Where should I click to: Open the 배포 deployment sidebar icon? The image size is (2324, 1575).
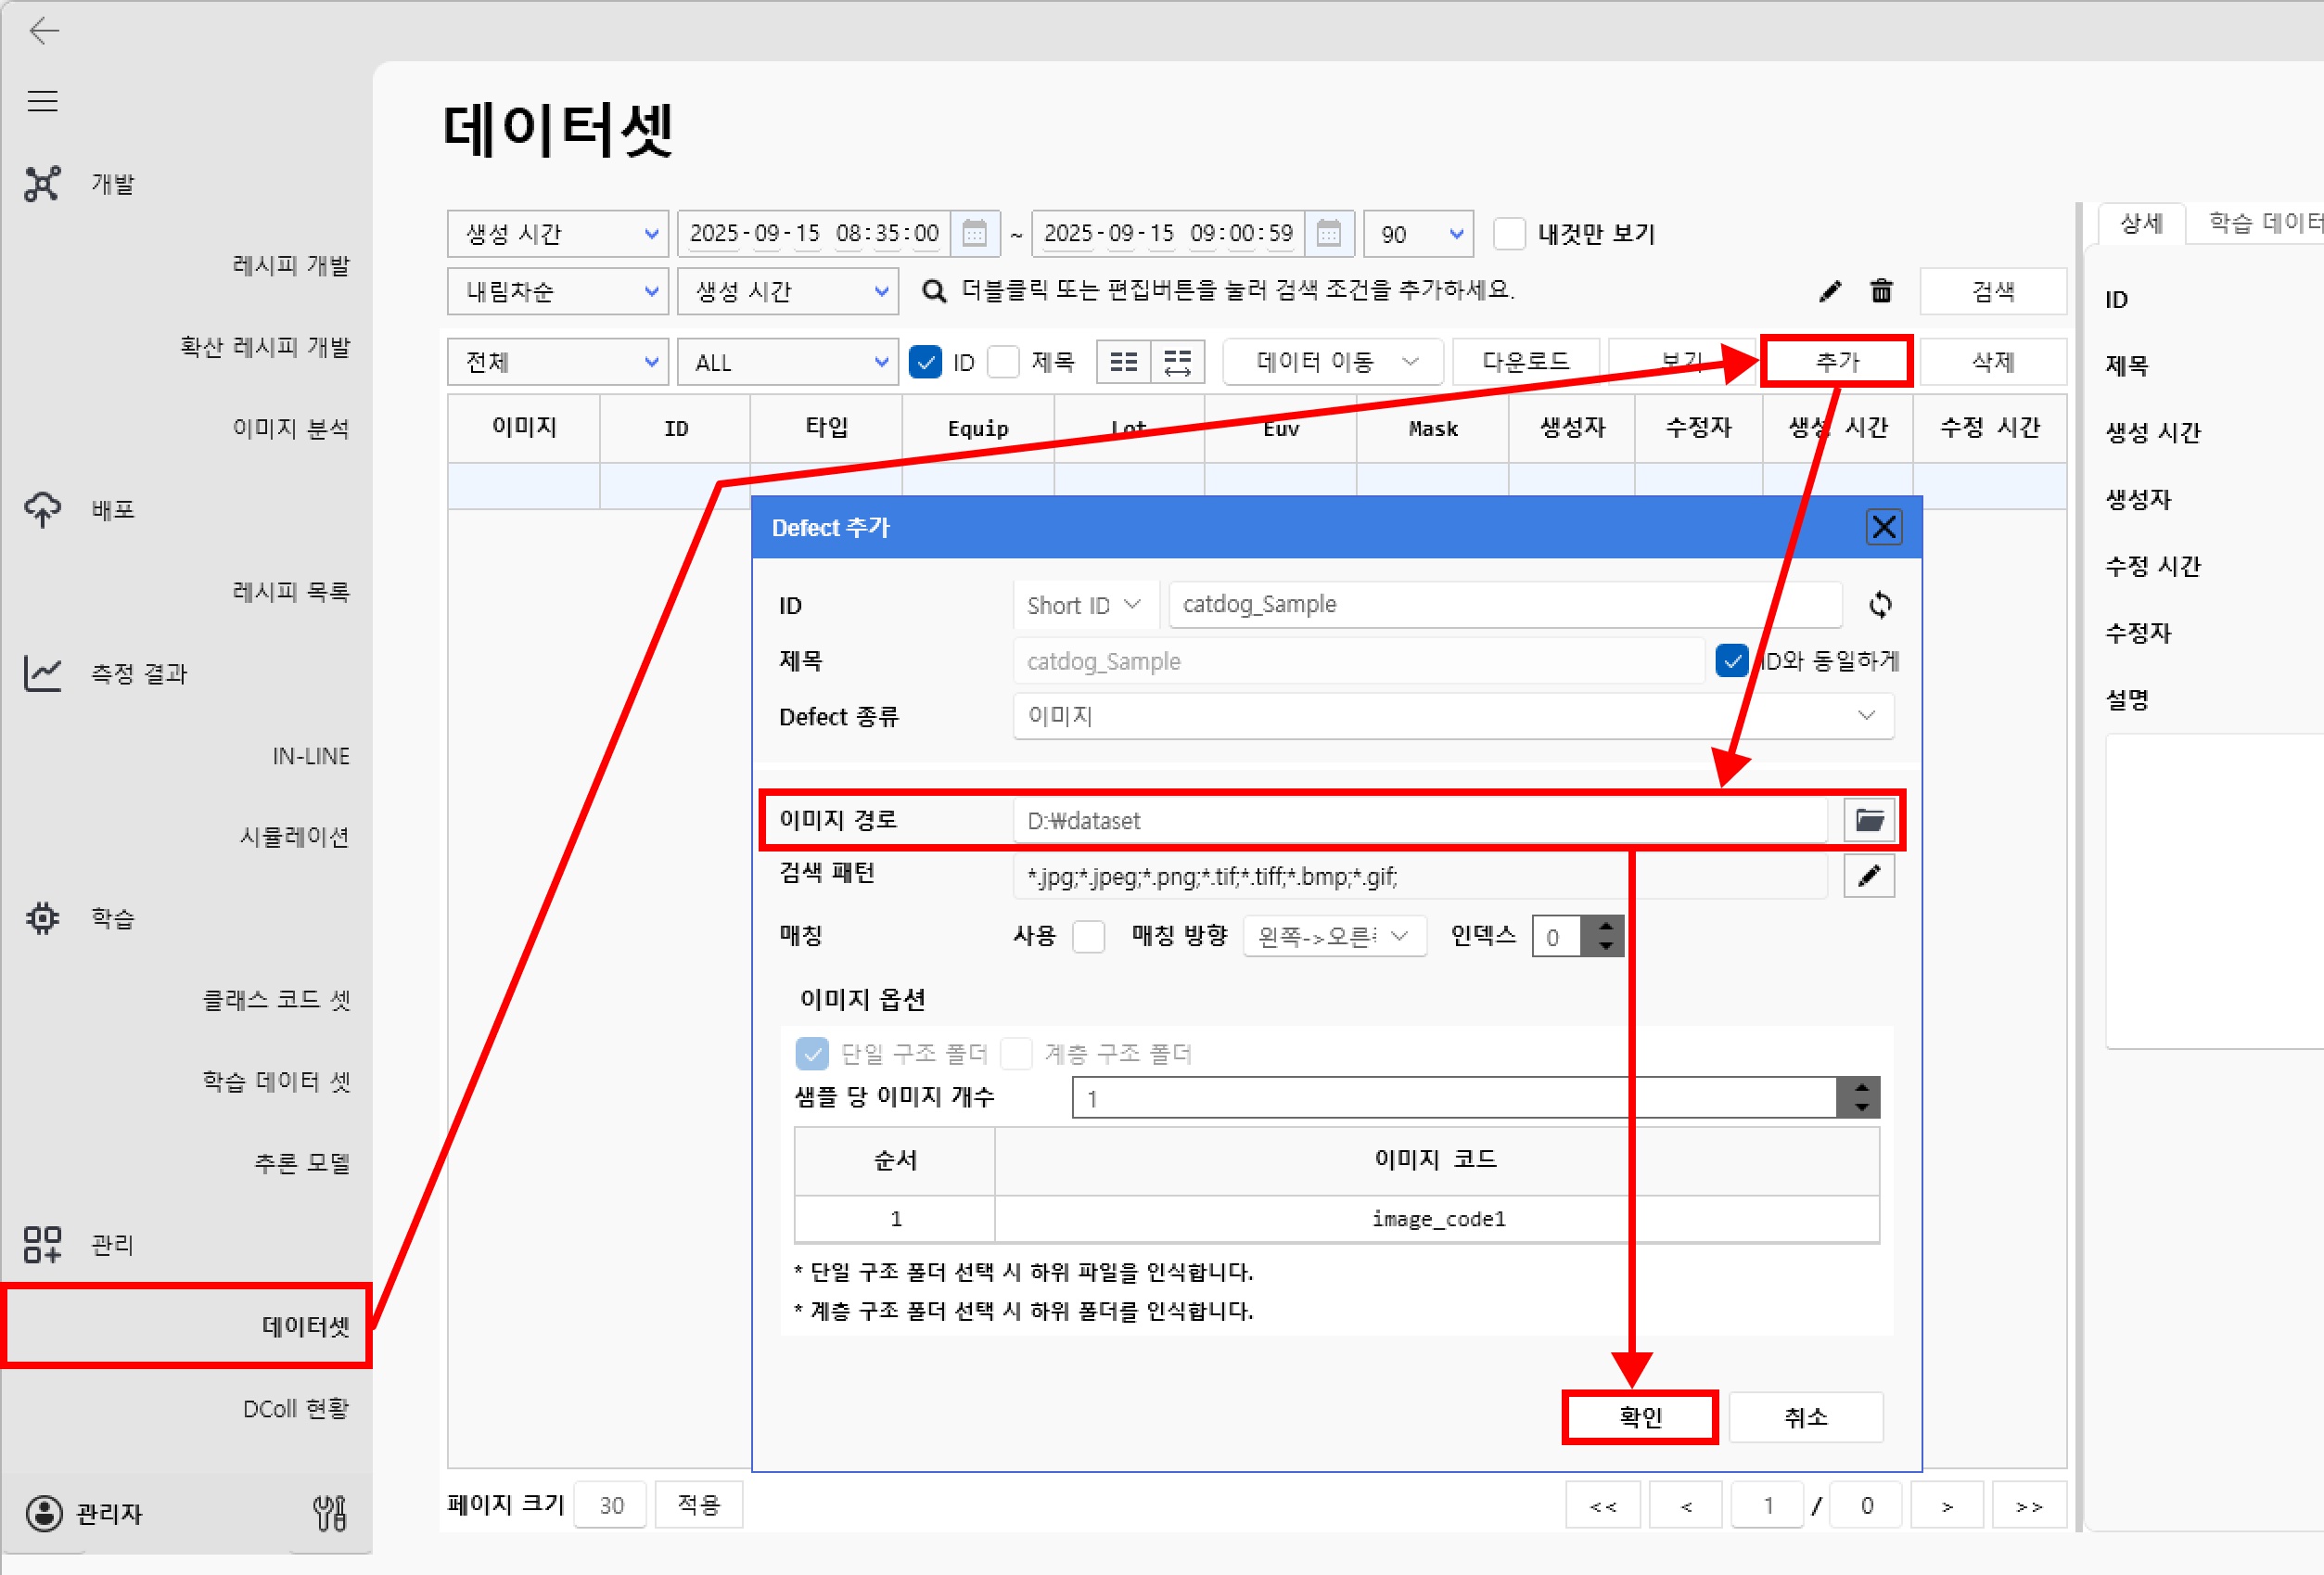(x=42, y=509)
